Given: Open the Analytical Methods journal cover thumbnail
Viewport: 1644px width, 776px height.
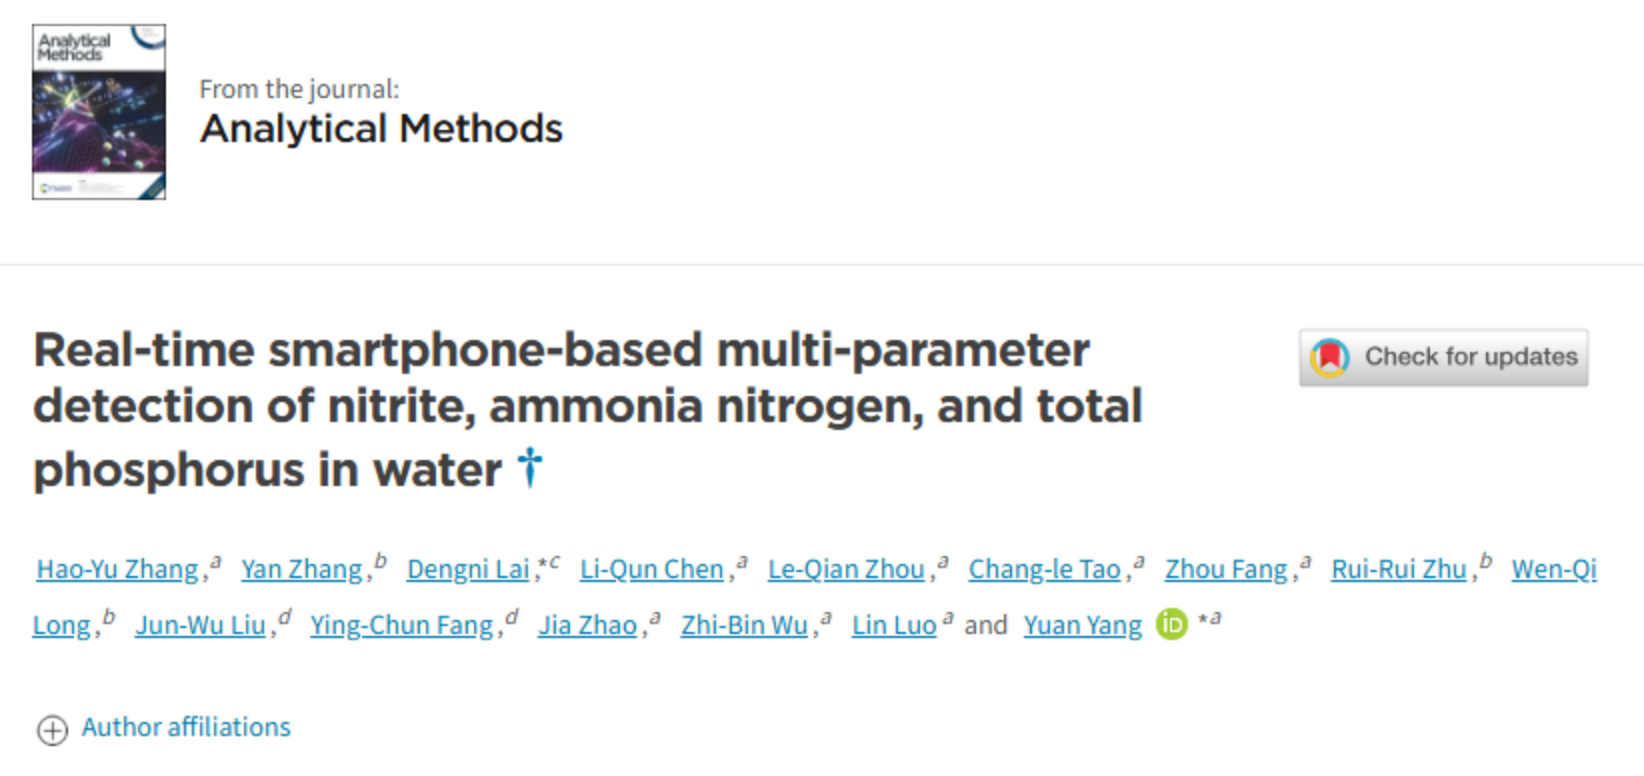Looking at the screenshot, I should [x=99, y=112].
